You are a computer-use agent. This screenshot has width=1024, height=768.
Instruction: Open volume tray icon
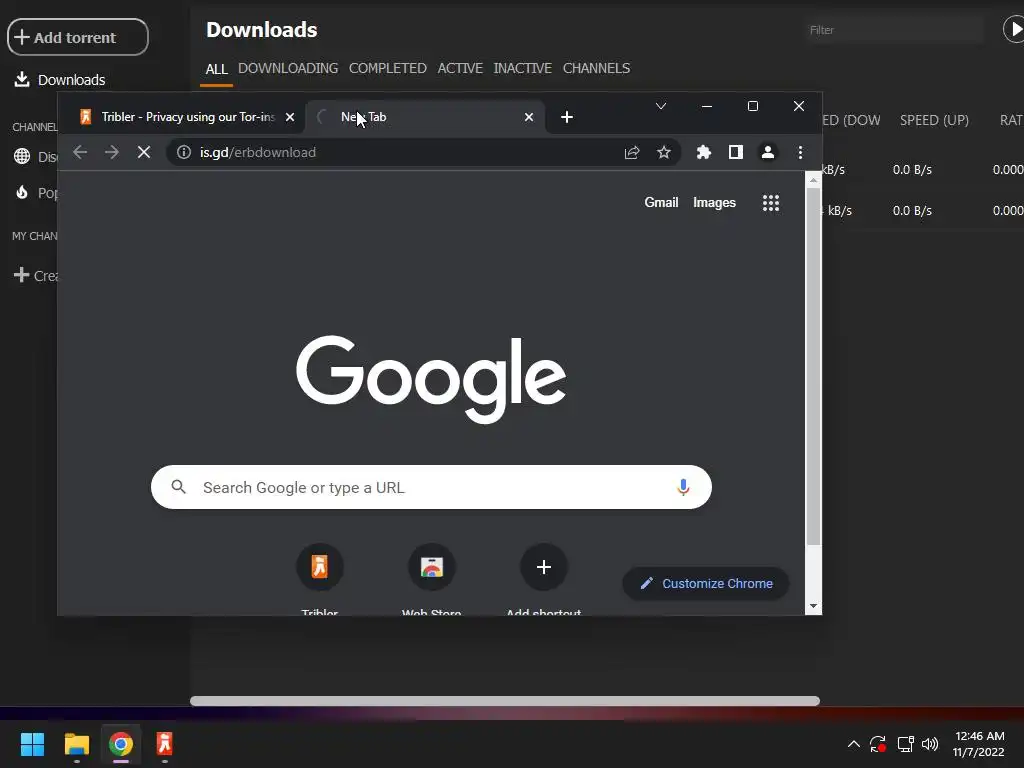tap(930, 744)
